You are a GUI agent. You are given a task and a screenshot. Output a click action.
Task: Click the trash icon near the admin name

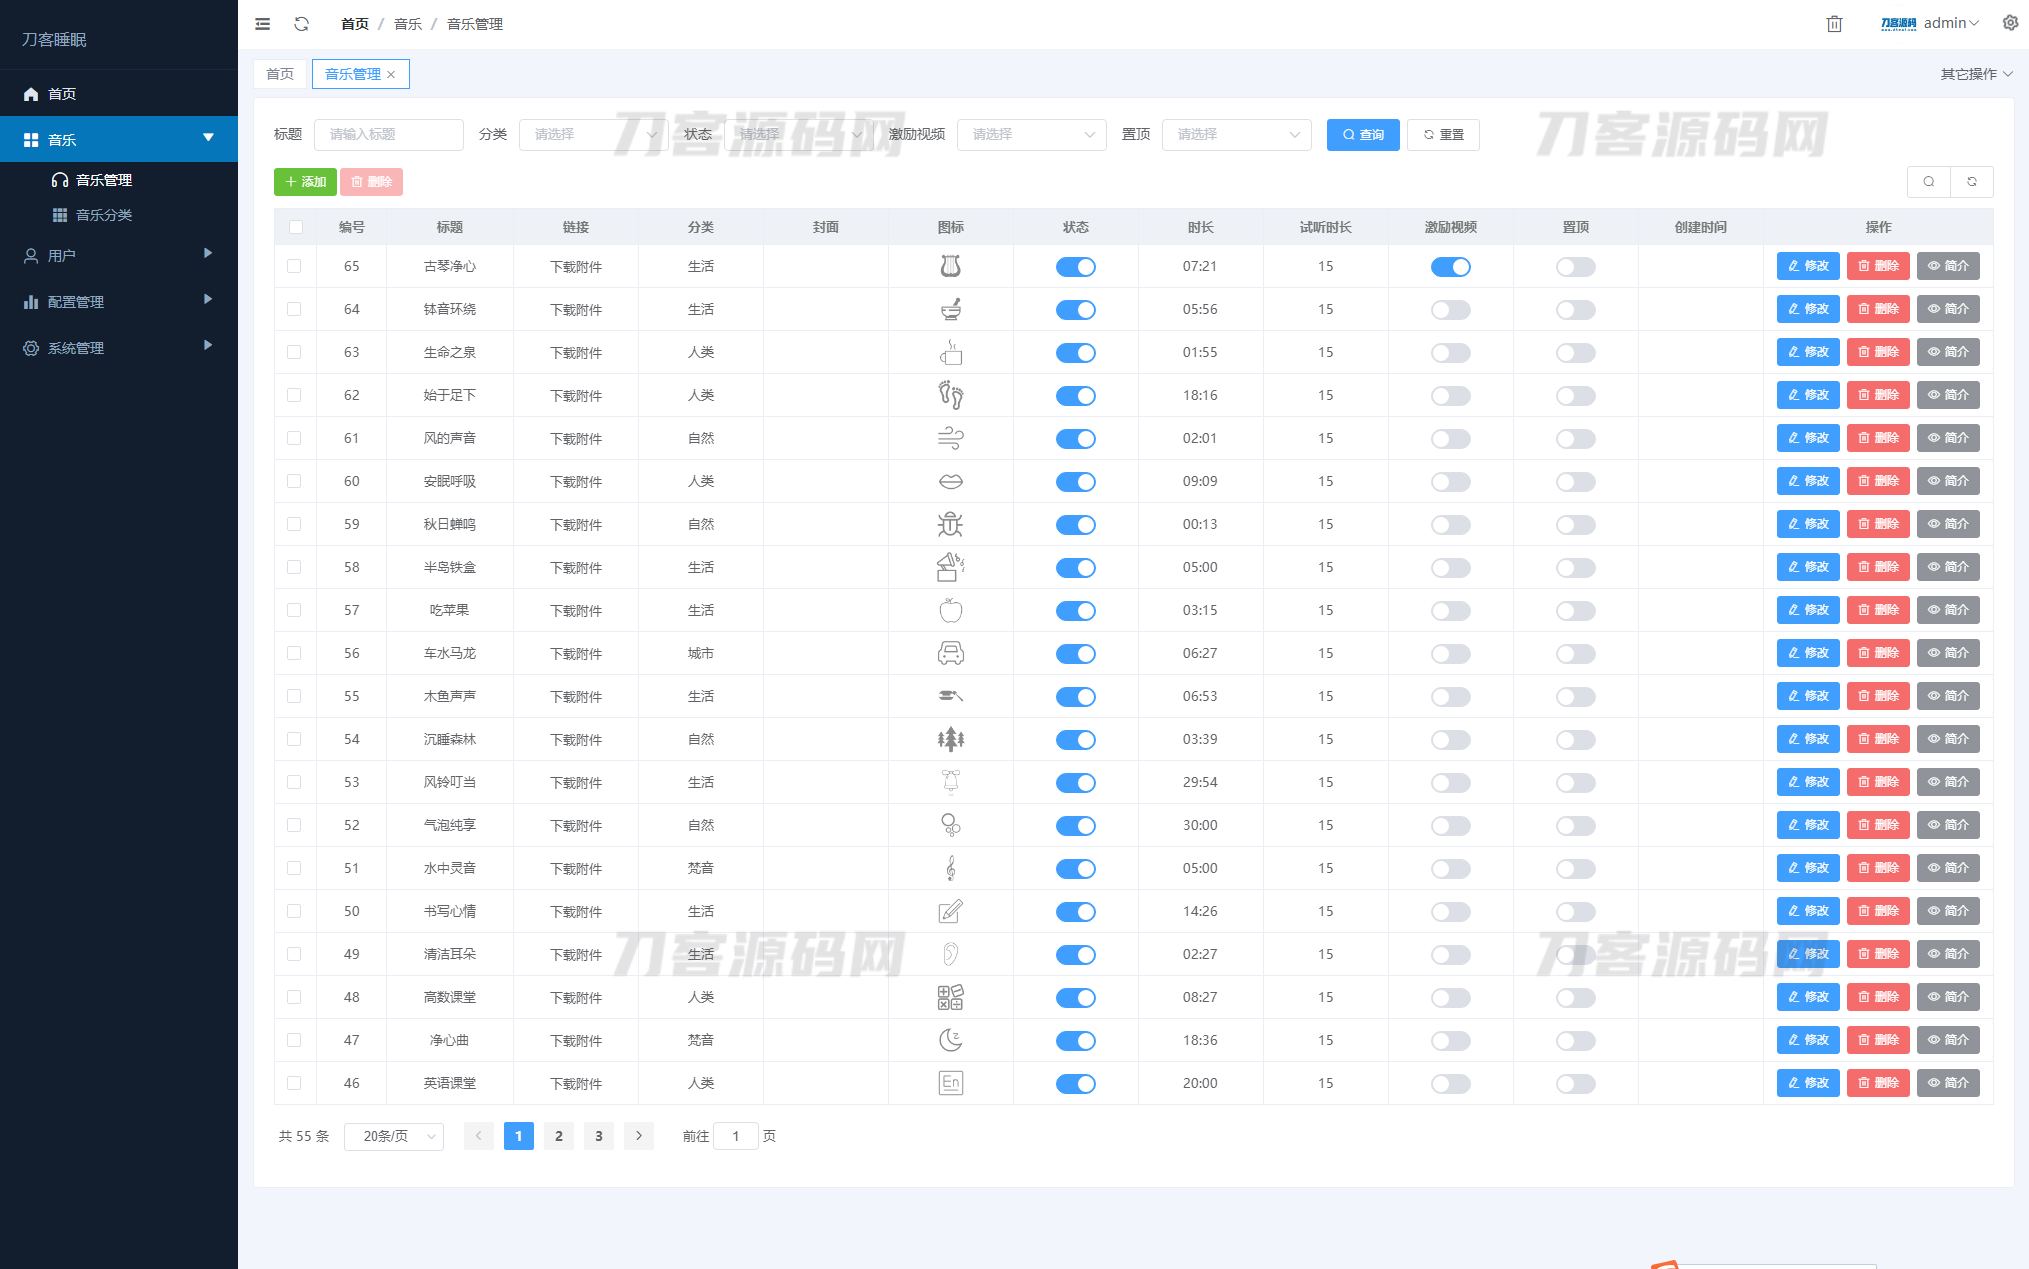tap(1834, 23)
